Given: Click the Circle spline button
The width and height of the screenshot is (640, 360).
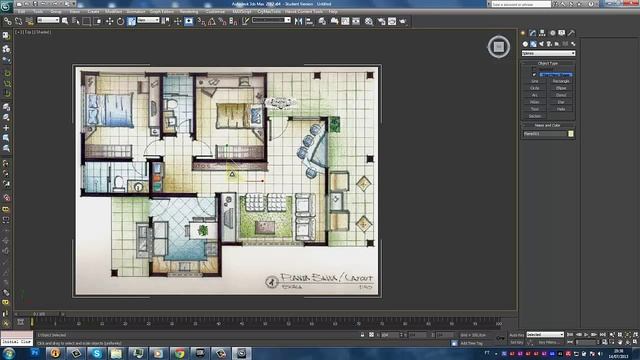Looking at the screenshot, I should (x=535, y=88).
